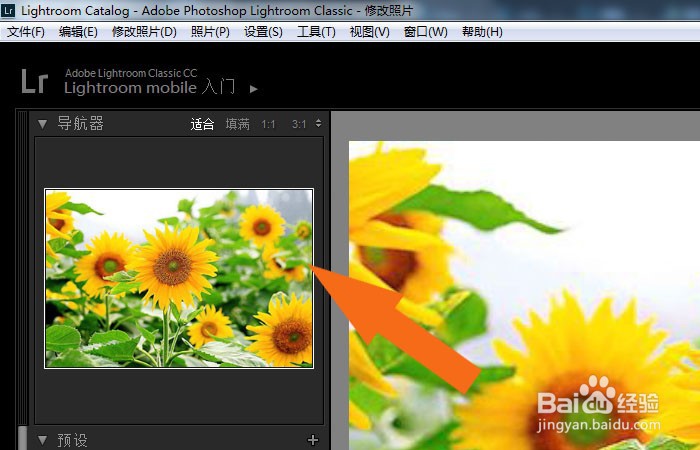Click the Lr title bar application icon
The image size is (700, 450).
[8, 10]
